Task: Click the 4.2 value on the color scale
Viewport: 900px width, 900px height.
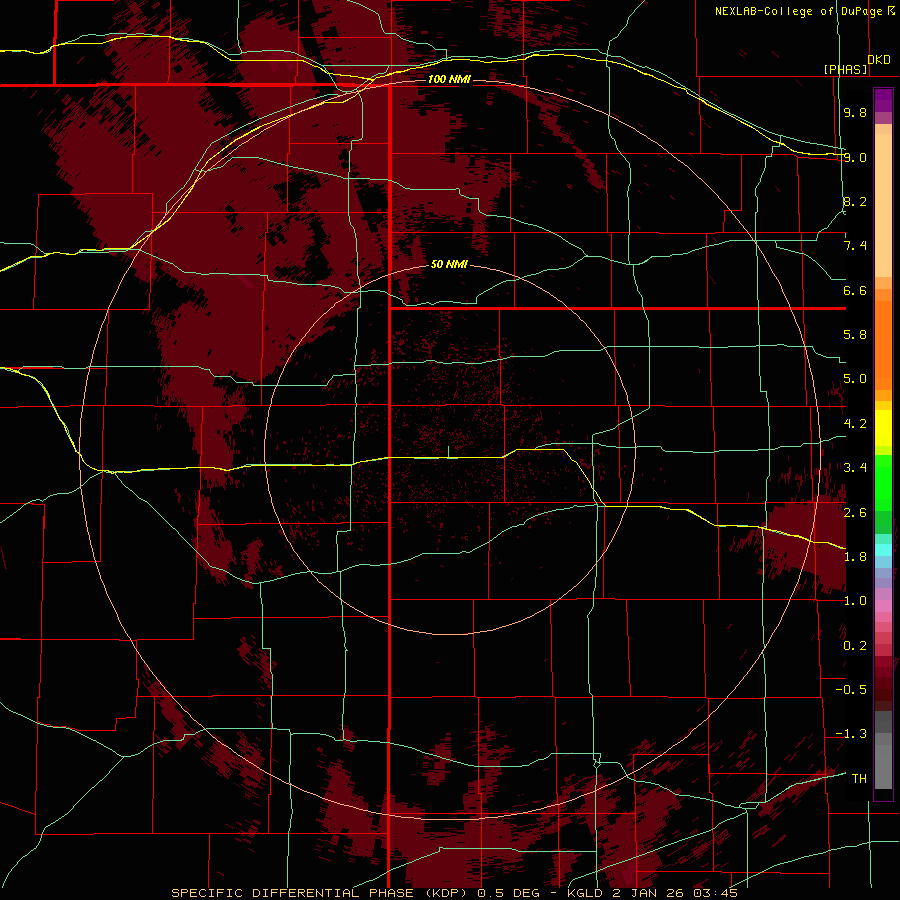Action: click(x=855, y=424)
